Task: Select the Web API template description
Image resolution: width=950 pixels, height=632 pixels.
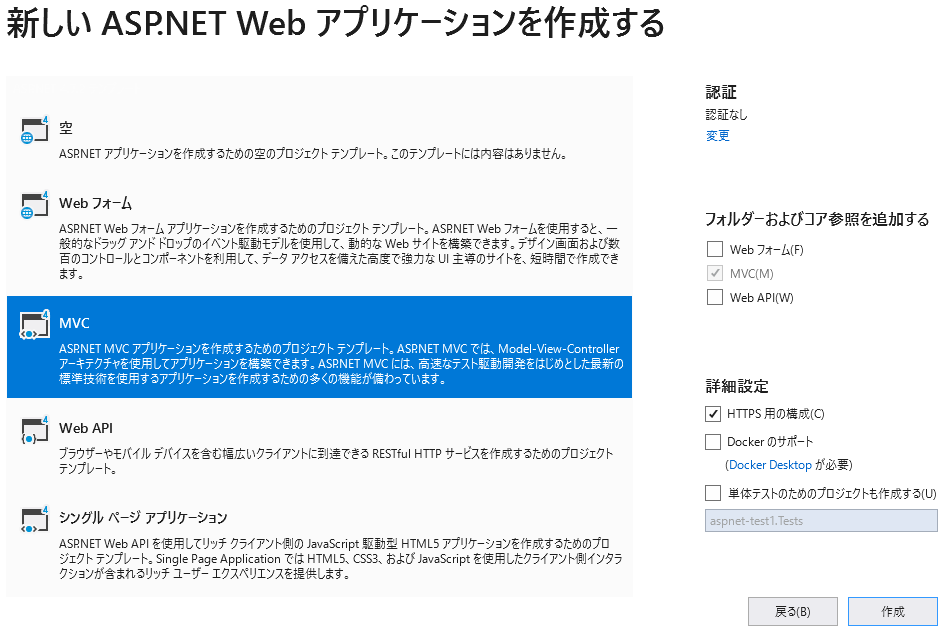Action: click(x=336, y=461)
